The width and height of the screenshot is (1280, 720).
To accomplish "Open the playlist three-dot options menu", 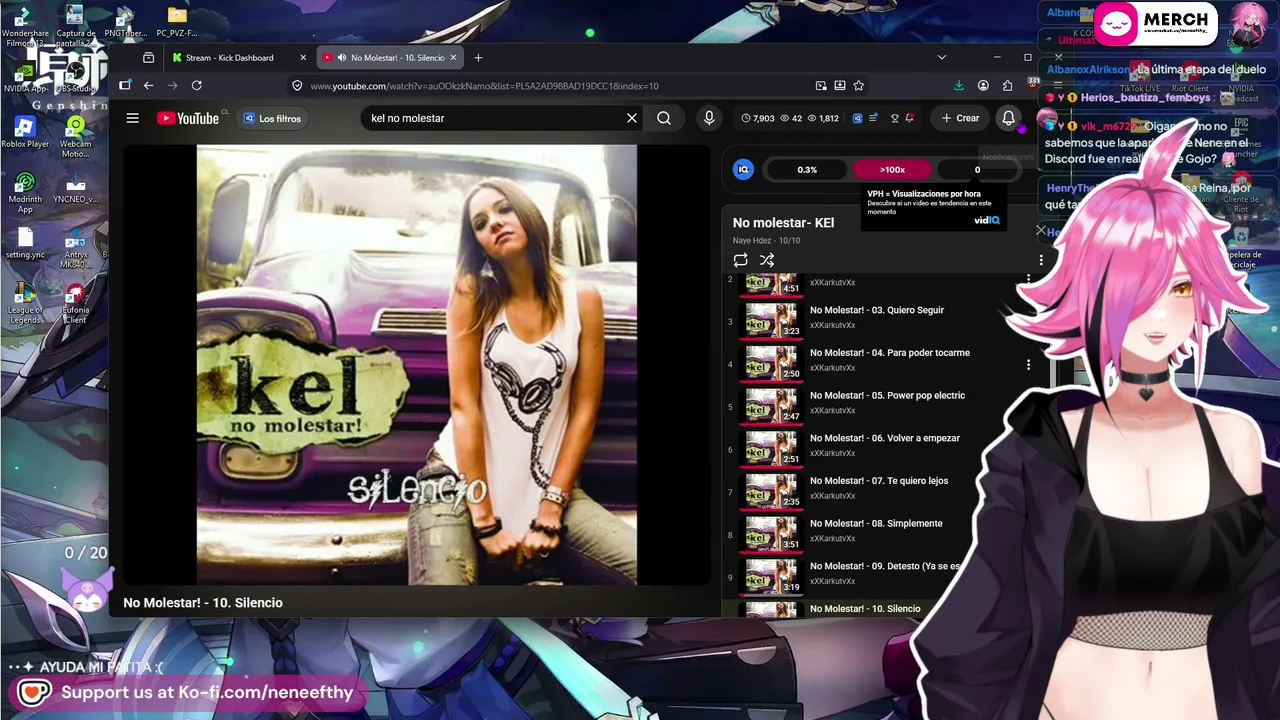I will click(x=1041, y=260).
